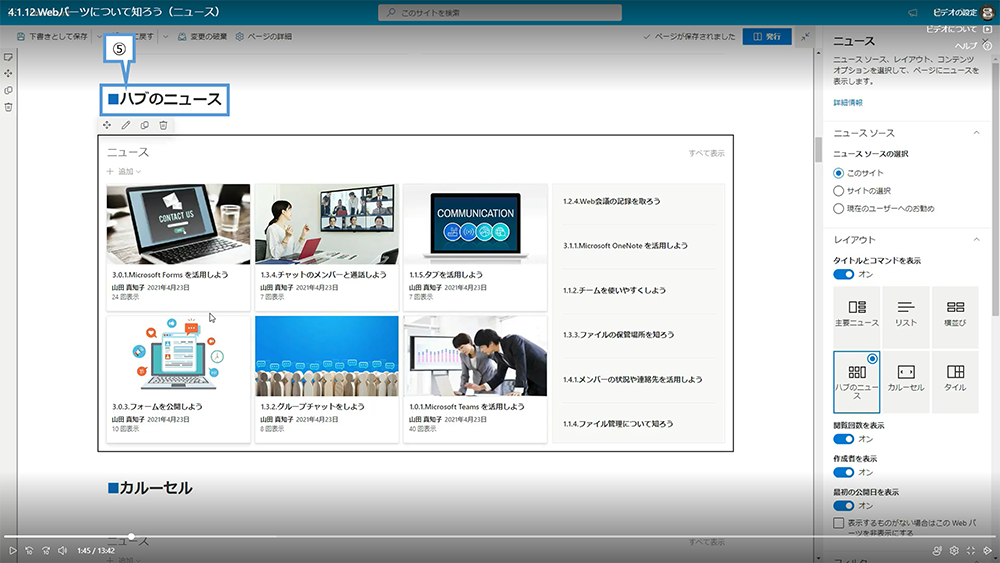Choose the カルーセル layout option
This screenshot has height=563, width=1000.
click(906, 382)
